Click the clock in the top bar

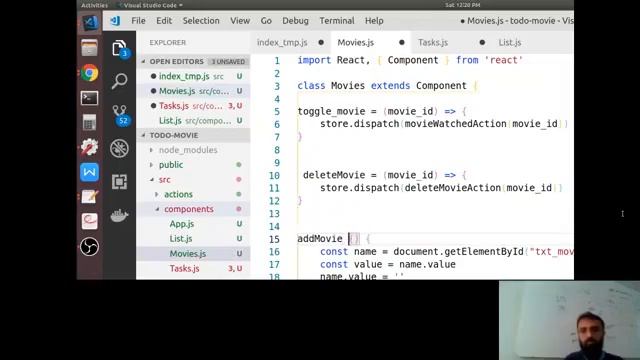click(x=462, y=5)
